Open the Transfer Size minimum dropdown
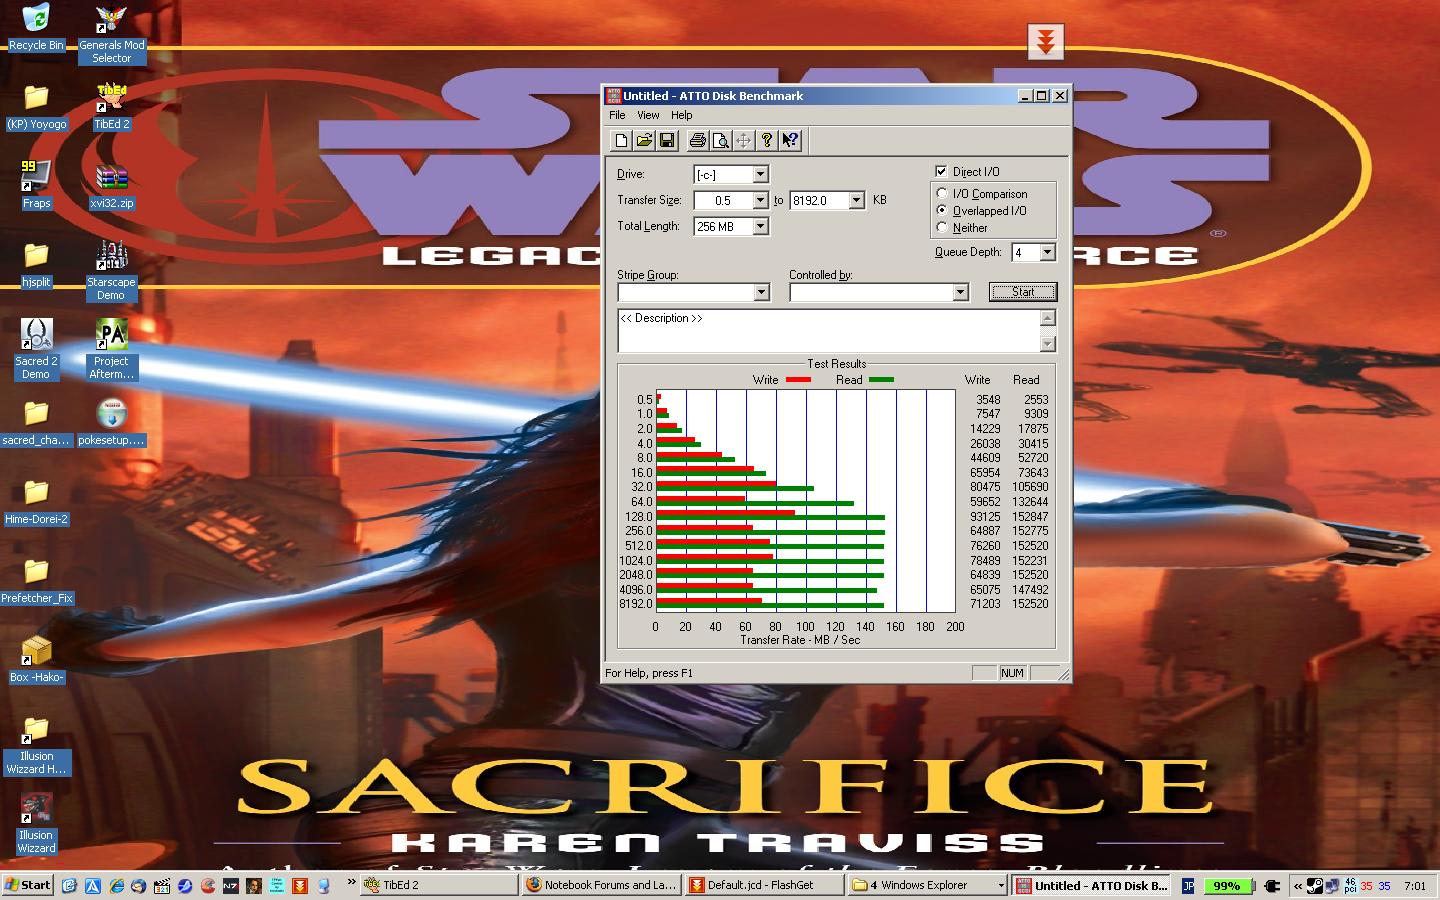The width and height of the screenshot is (1440, 900). pos(760,200)
